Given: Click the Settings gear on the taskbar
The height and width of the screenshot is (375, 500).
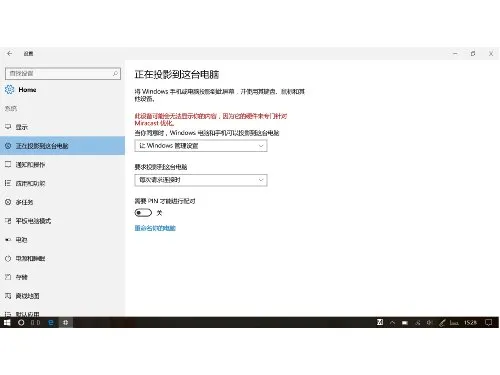Looking at the screenshot, I should click(66, 322).
